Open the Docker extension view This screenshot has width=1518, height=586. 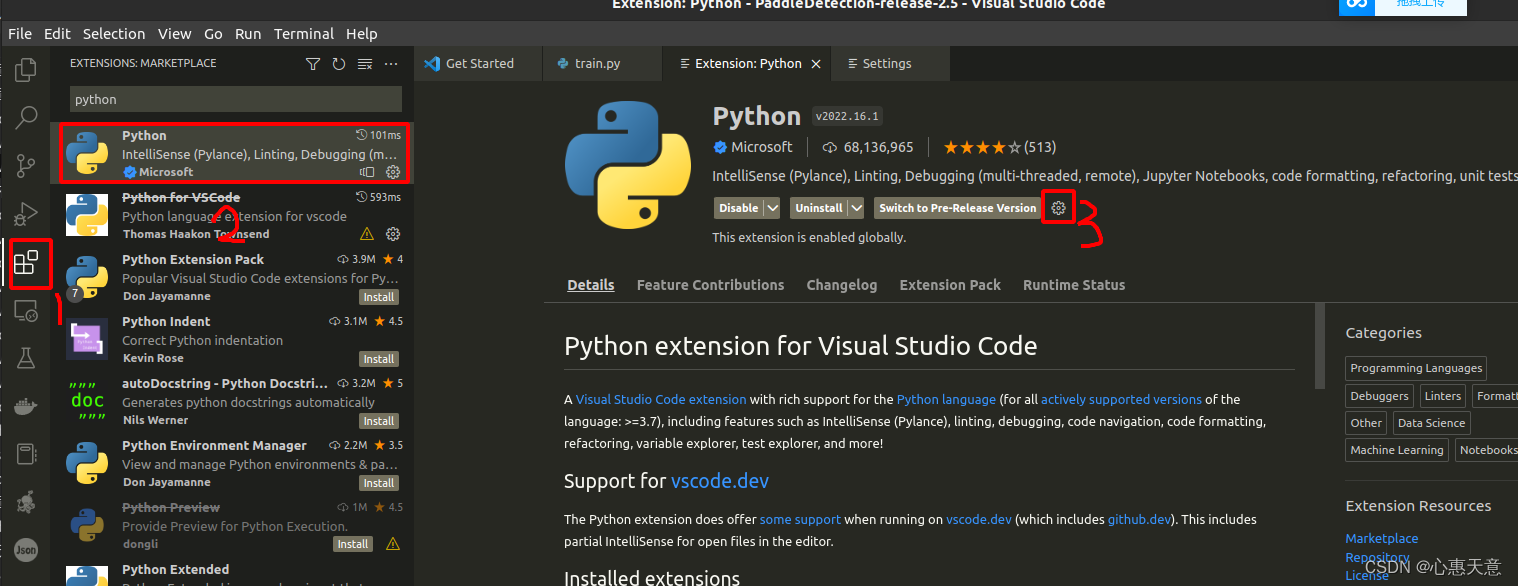[x=26, y=405]
